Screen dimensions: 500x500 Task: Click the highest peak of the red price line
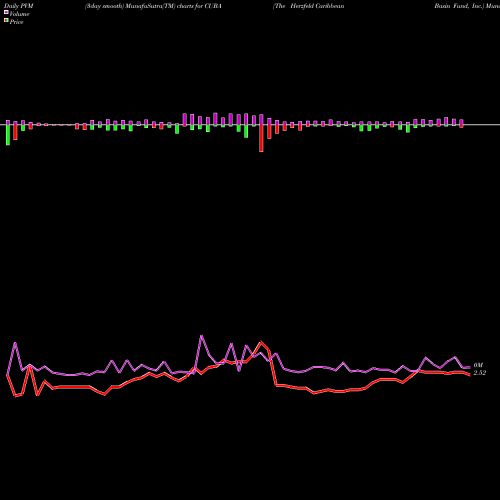[x=261, y=342]
